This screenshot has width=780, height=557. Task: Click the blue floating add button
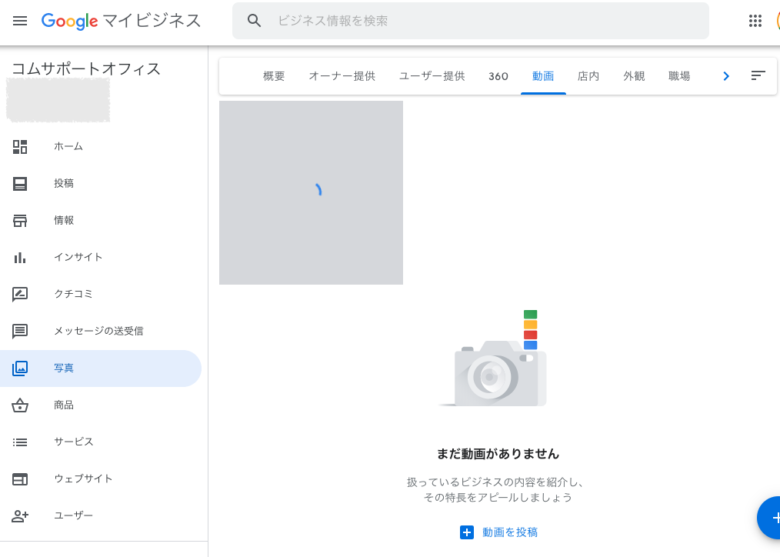pyautogui.click(x=771, y=518)
